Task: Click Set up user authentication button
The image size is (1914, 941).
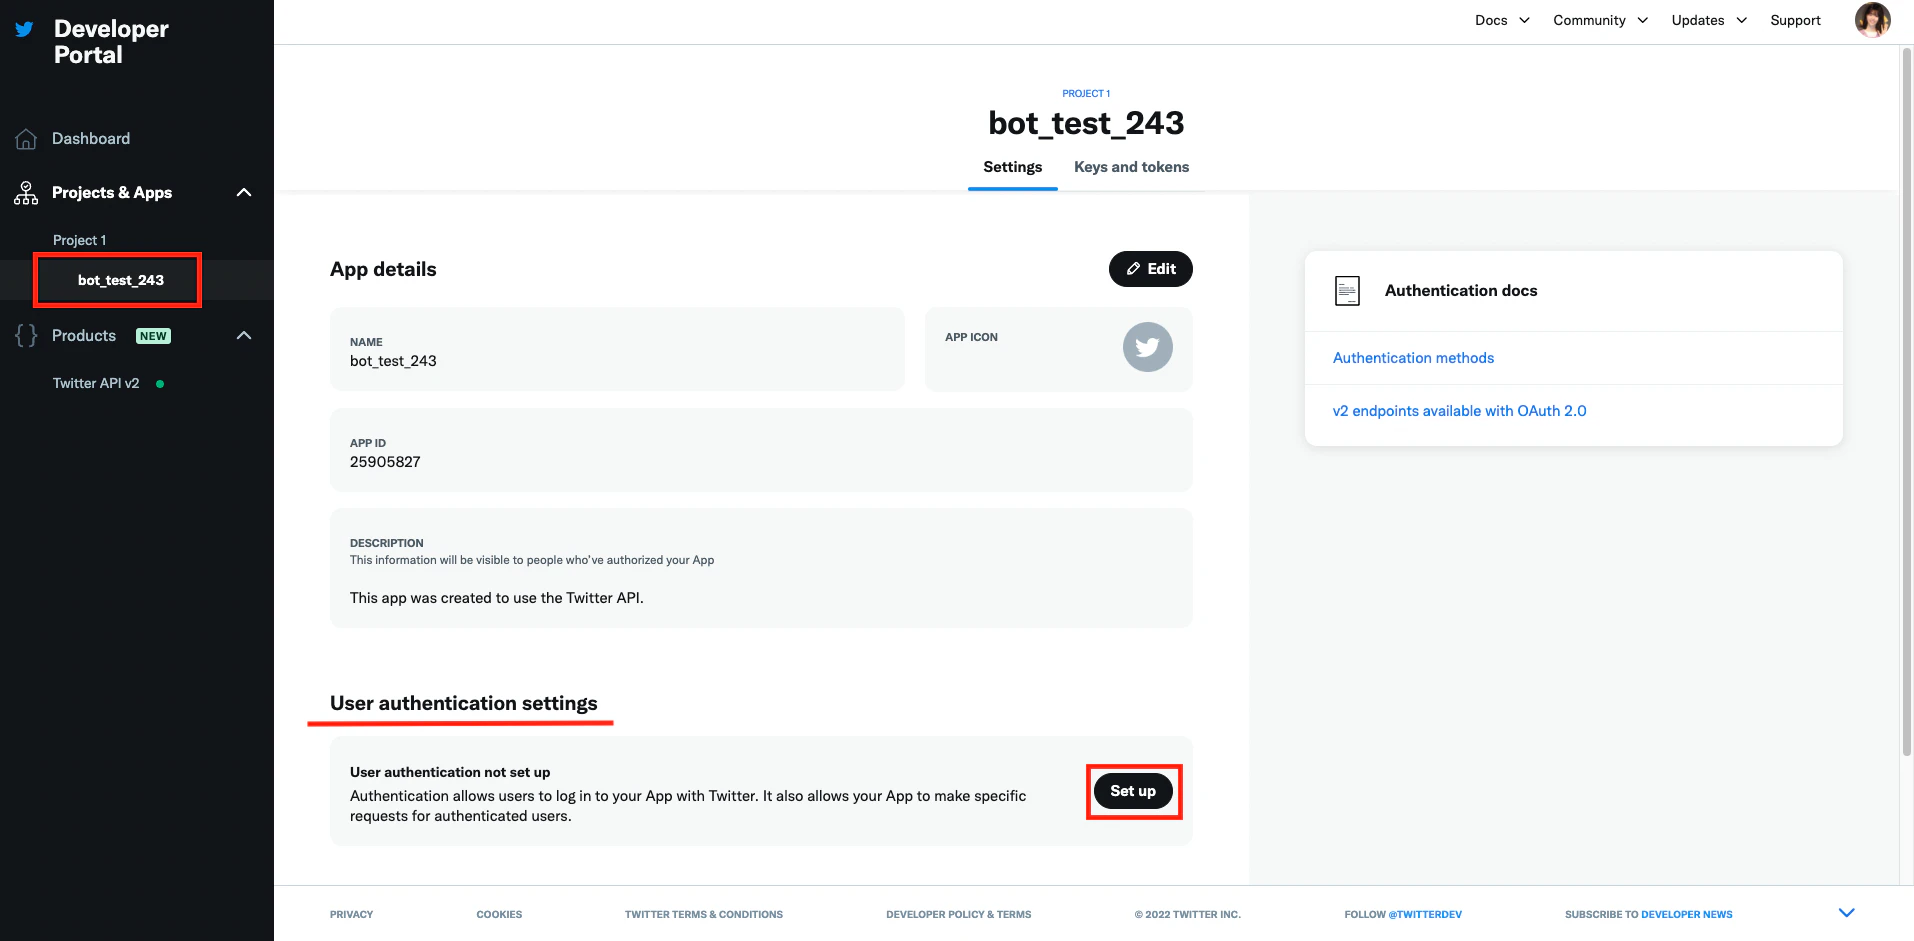Action: 1133,791
